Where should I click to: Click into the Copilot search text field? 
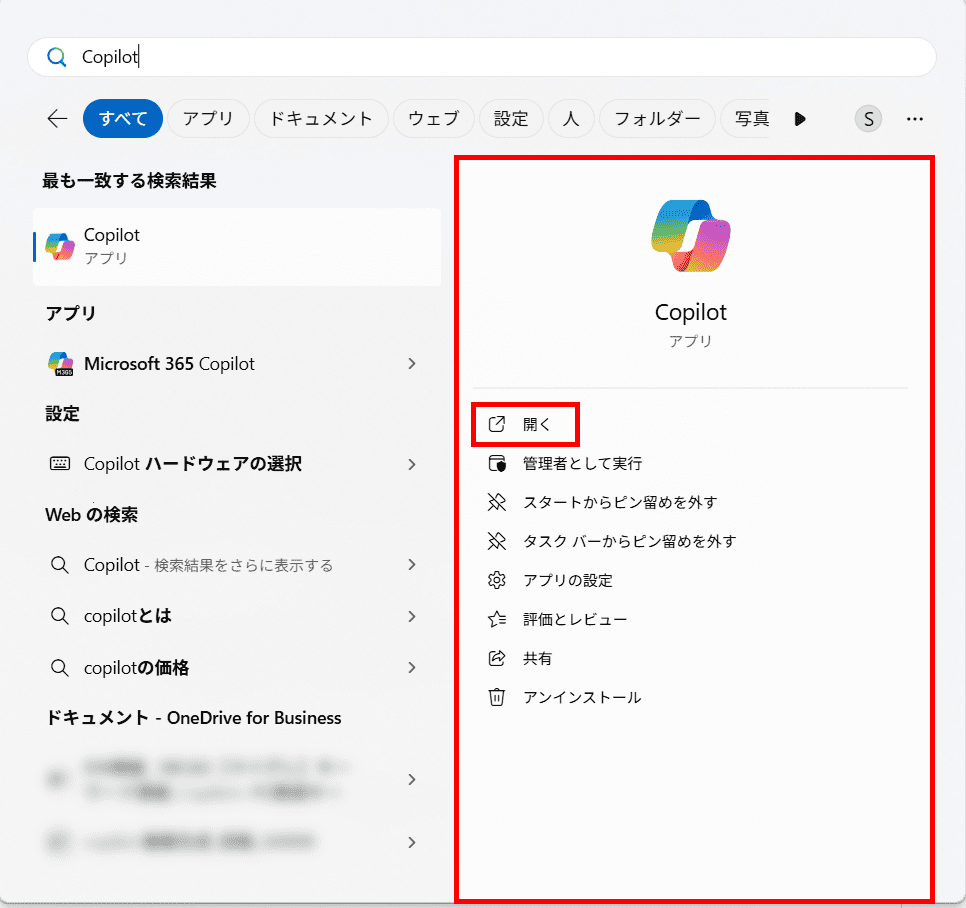click(482, 57)
